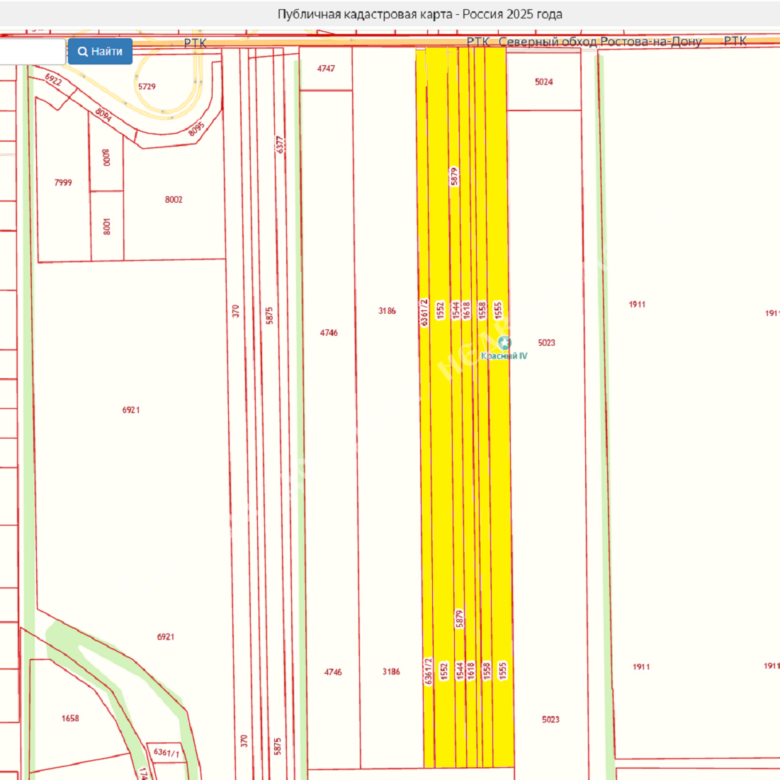Click the search input field
Screen dimensions: 780x780
click(x=32, y=51)
